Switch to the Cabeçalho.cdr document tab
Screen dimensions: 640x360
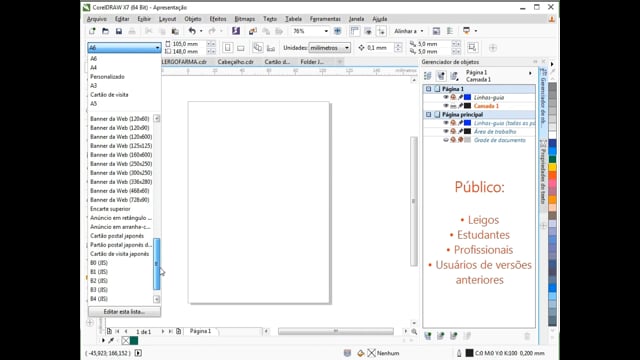[x=236, y=62]
